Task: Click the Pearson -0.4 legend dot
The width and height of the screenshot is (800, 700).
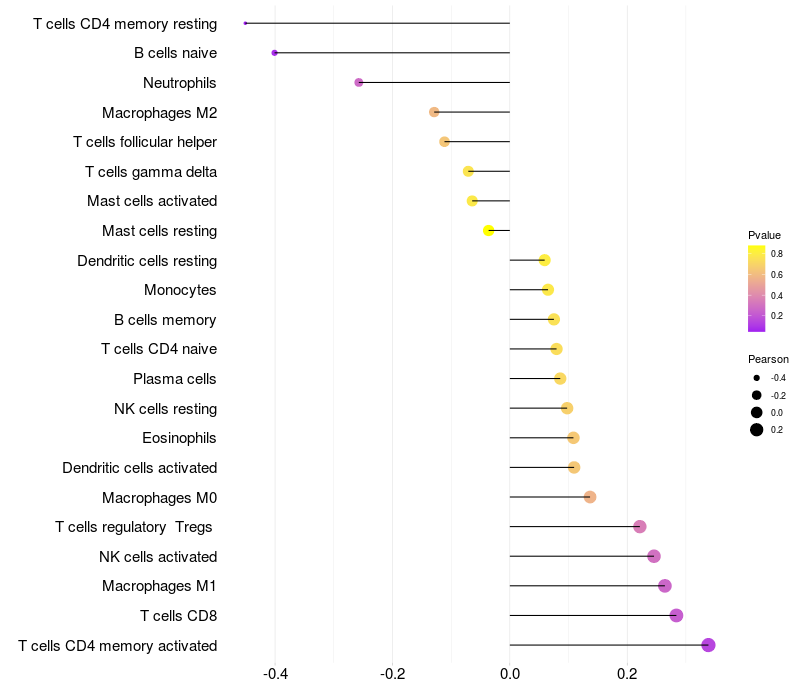Action: (x=757, y=378)
